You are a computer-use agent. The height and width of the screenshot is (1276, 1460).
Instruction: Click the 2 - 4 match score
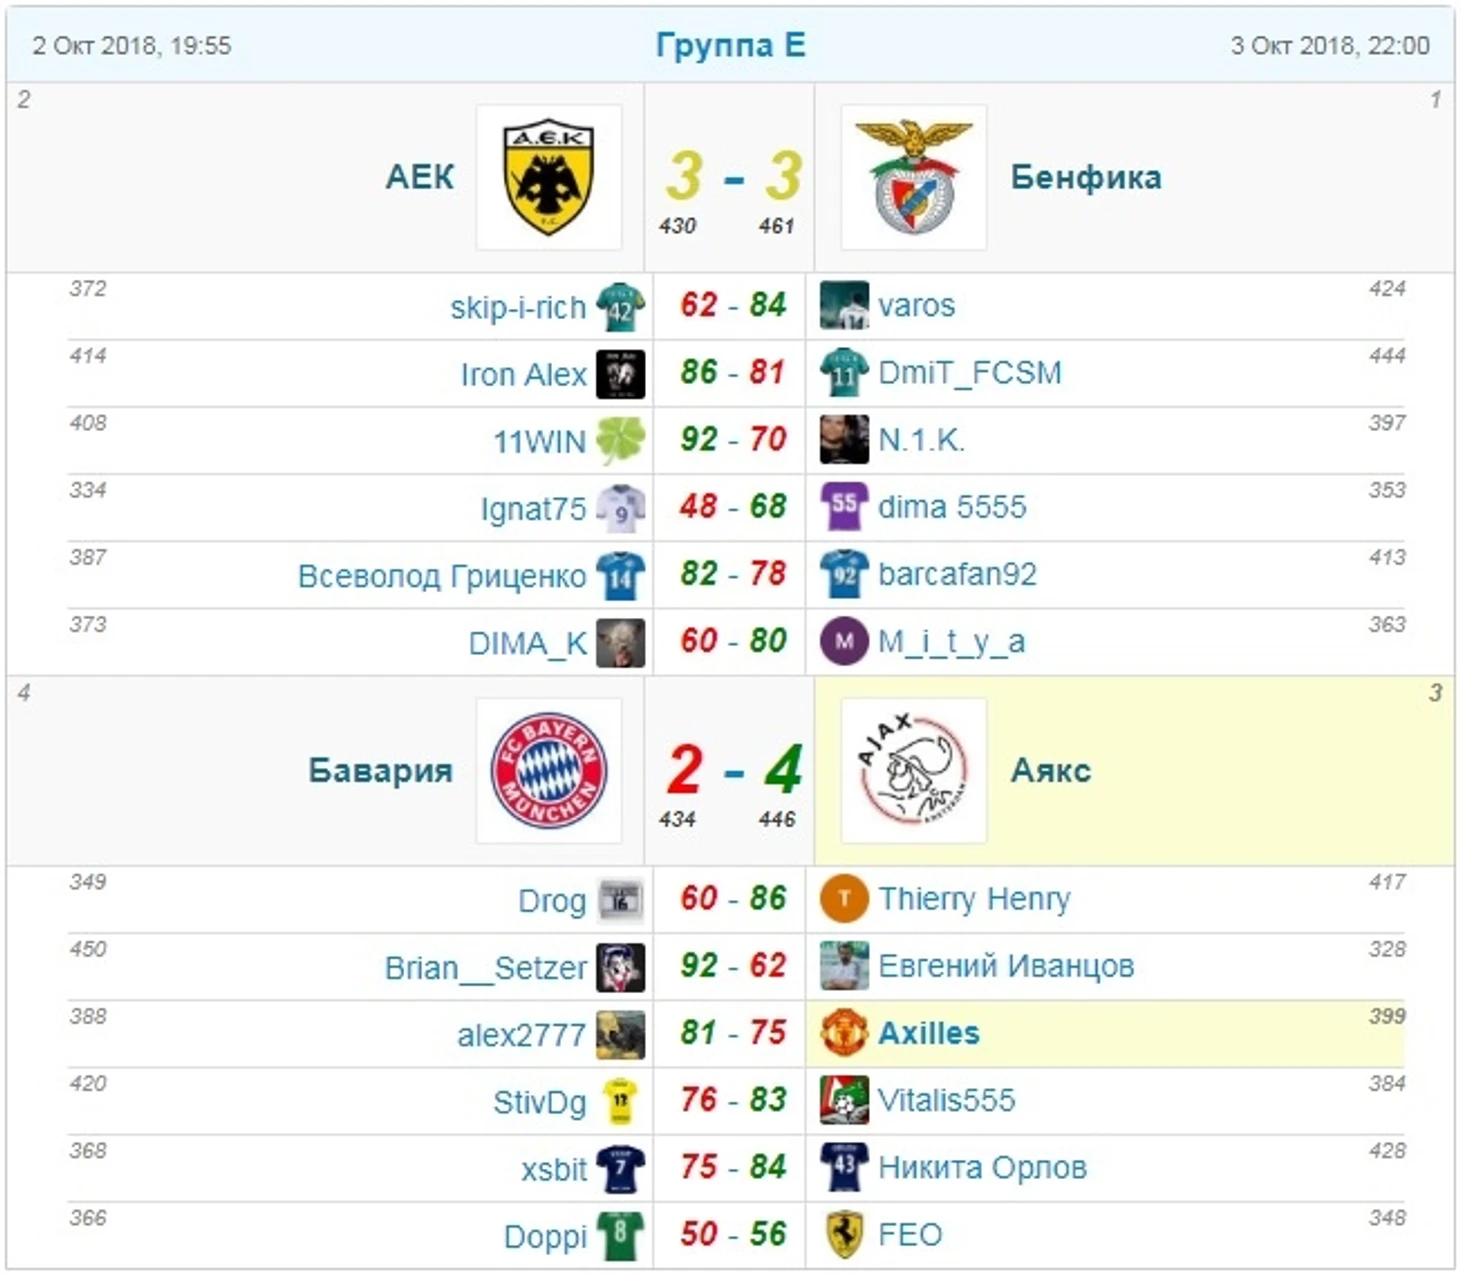[733, 770]
